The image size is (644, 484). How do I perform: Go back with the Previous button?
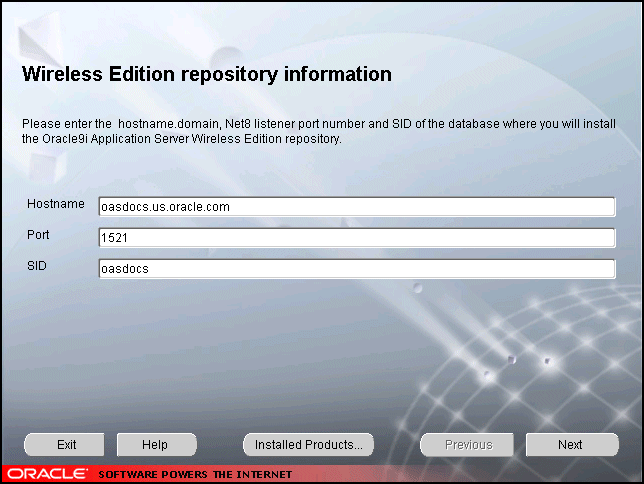pyautogui.click(x=467, y=445)
